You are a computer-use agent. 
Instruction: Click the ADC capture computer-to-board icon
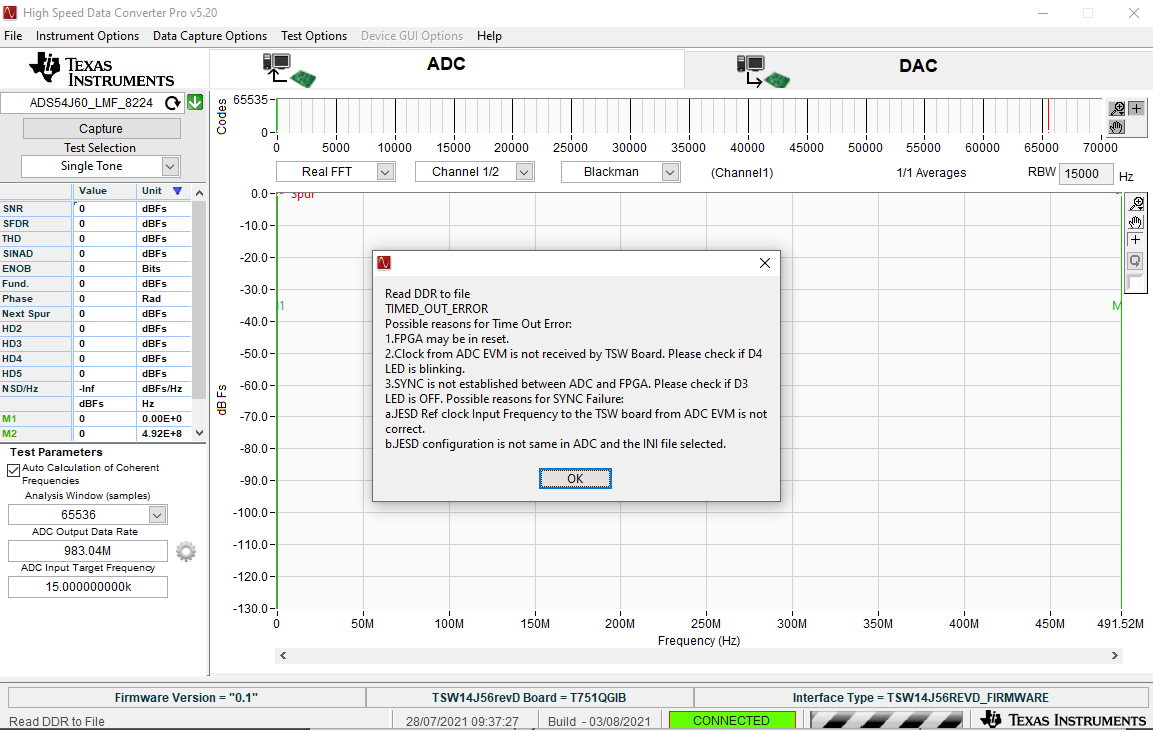(289, 71)
